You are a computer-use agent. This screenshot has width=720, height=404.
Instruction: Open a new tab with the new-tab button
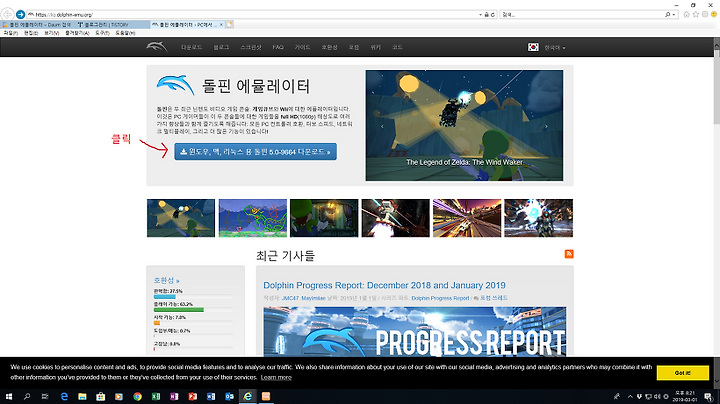[230, 24]
